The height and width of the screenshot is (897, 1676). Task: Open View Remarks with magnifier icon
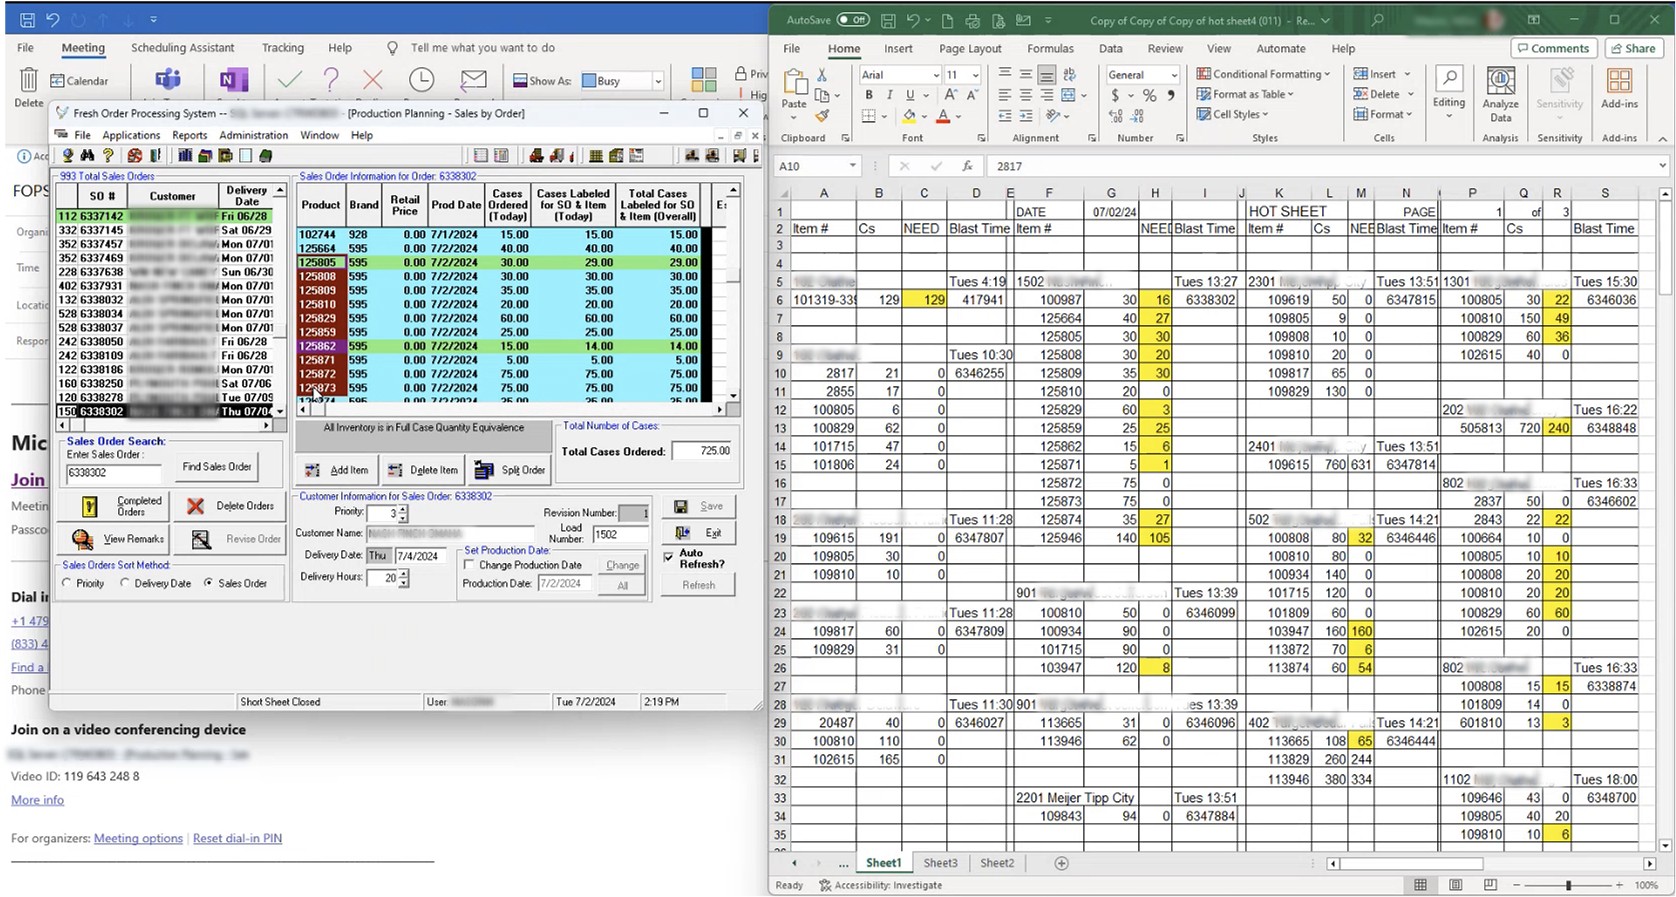click(x=83, y=539)
